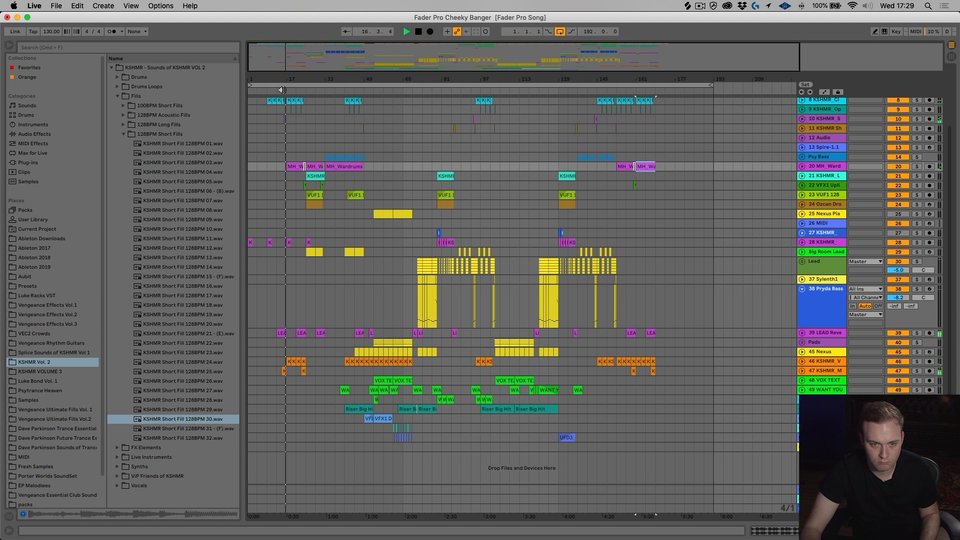Open Pryda Bass All Ins input dropdown
Viewport: 960px width, 540px height.
pos(866,288)
